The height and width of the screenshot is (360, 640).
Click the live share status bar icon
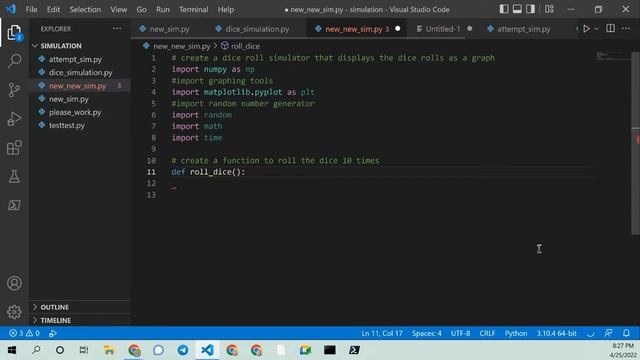point(53,333)
